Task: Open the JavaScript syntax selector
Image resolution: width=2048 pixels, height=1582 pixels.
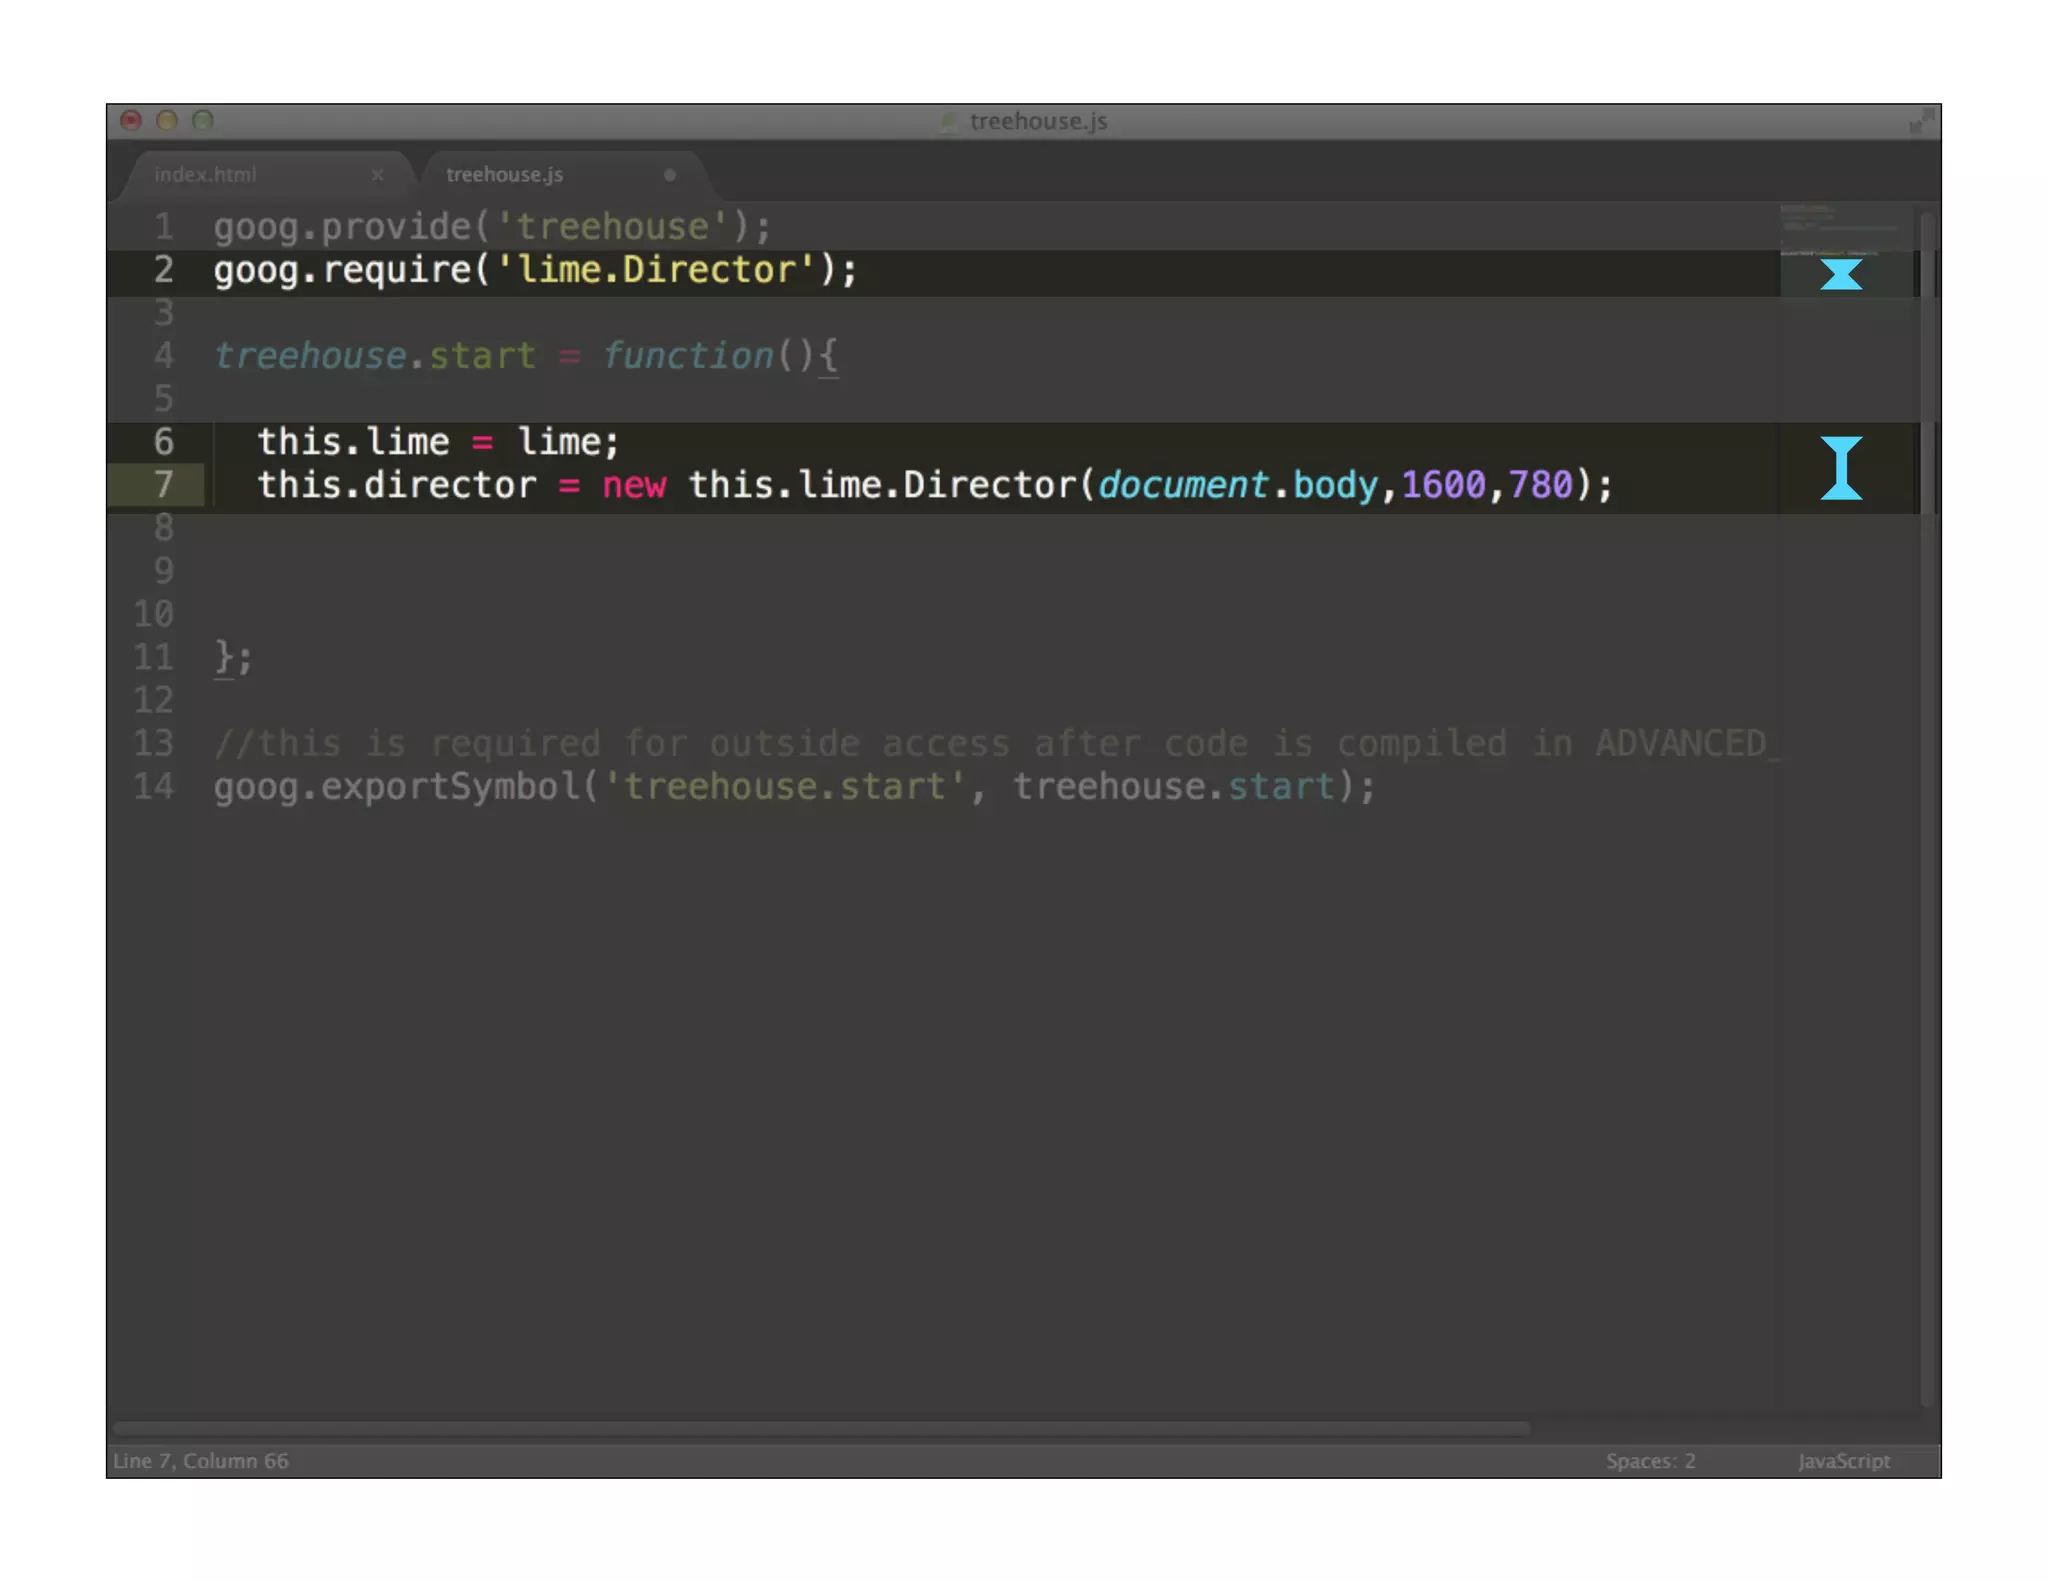Action: pos(1843,1460)
